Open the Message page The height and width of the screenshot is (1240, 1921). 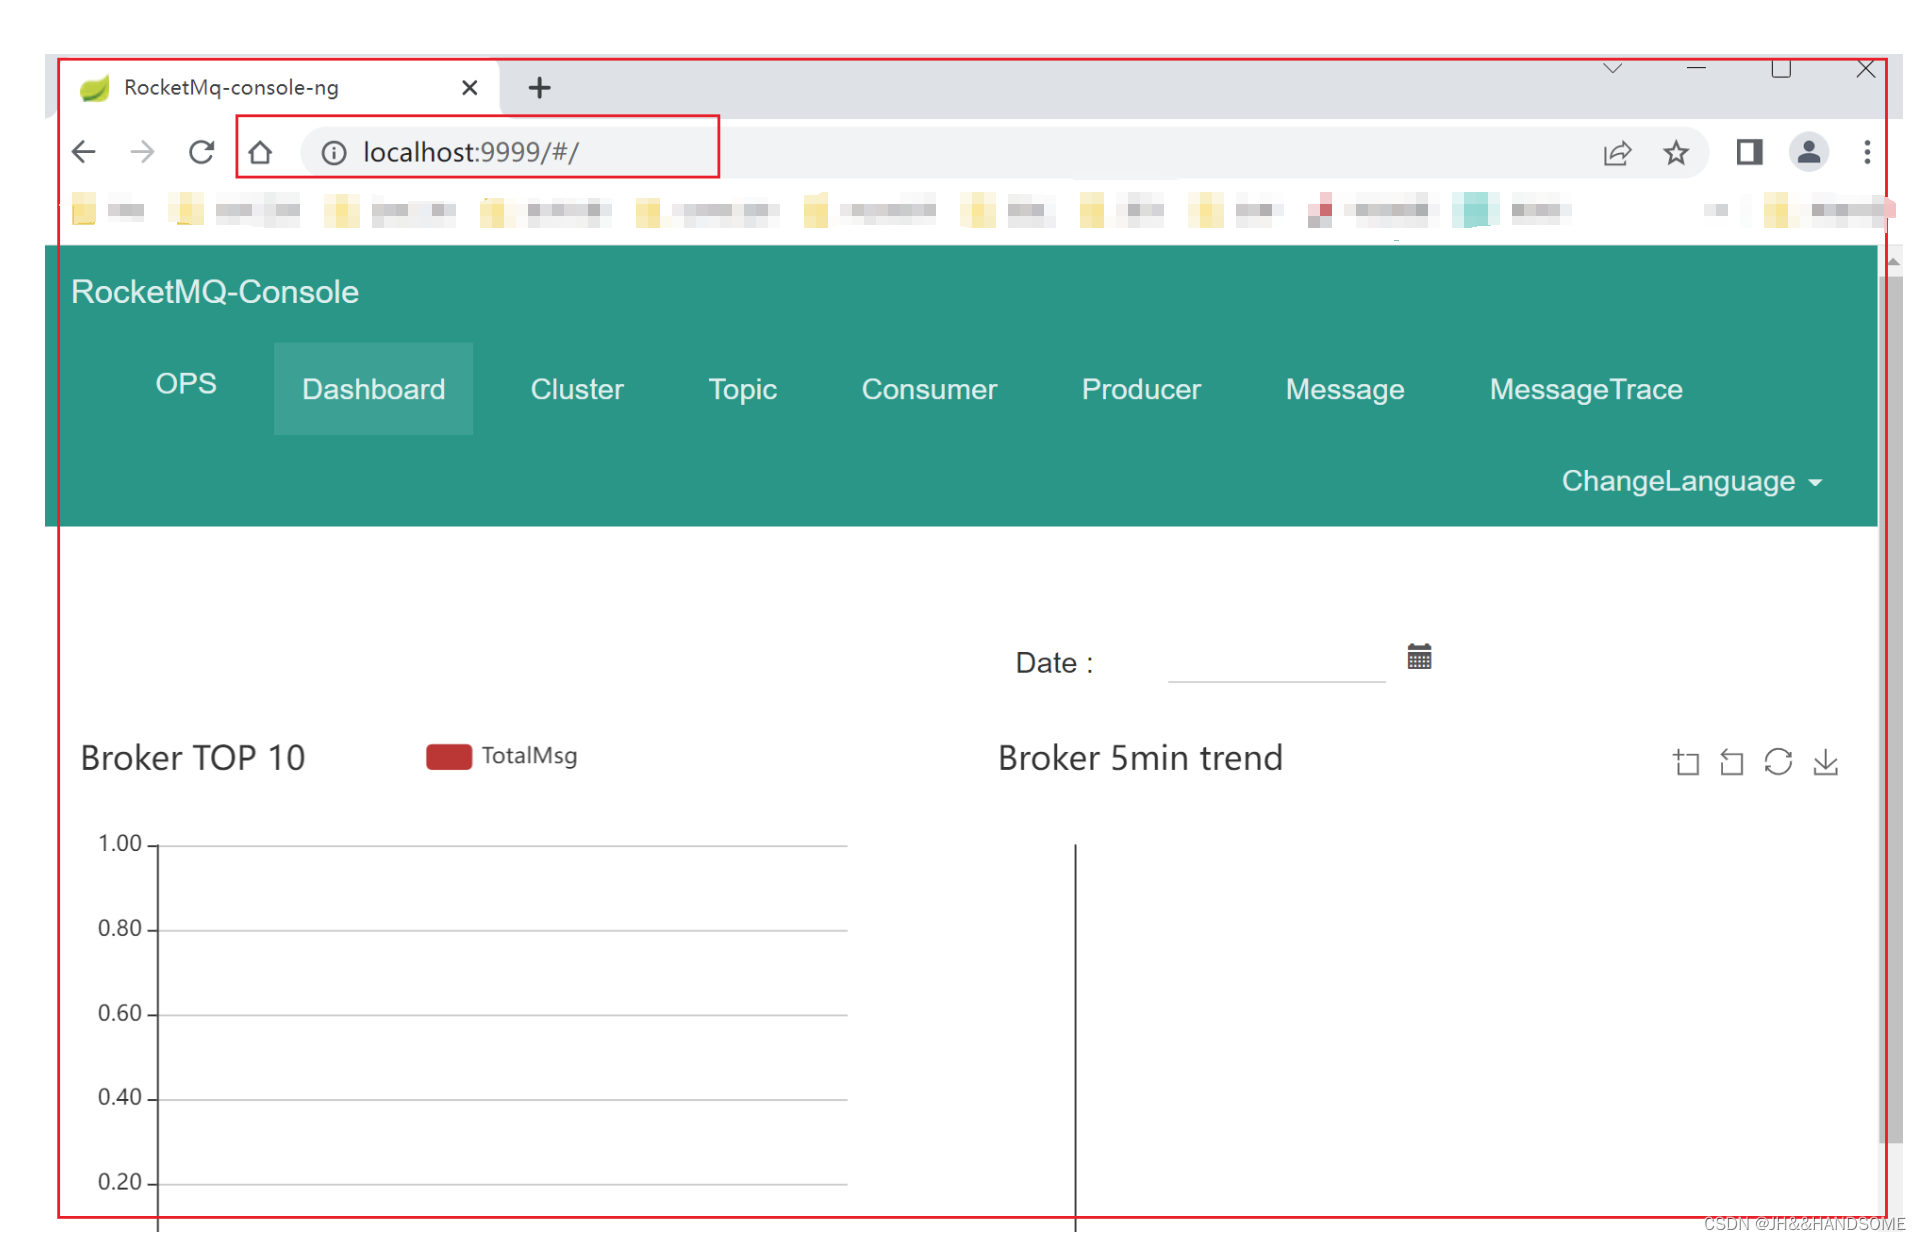[x=1345, y=389]
